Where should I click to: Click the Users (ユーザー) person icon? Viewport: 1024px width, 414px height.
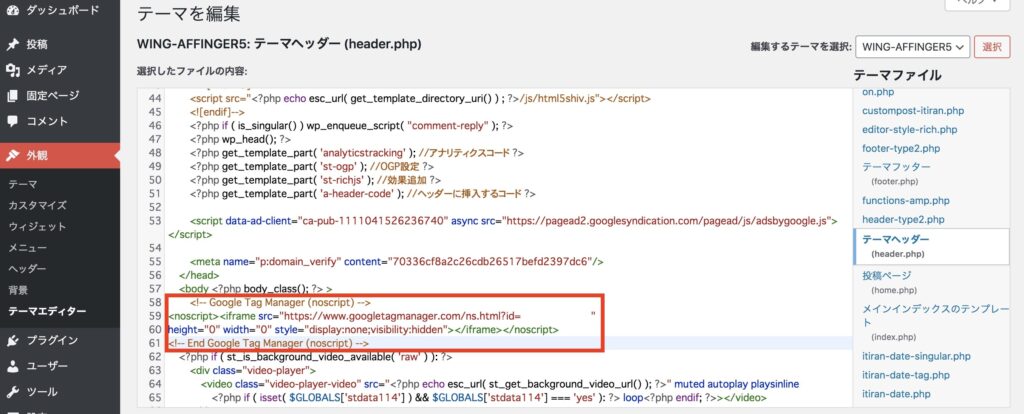click(x=12, y=366)
